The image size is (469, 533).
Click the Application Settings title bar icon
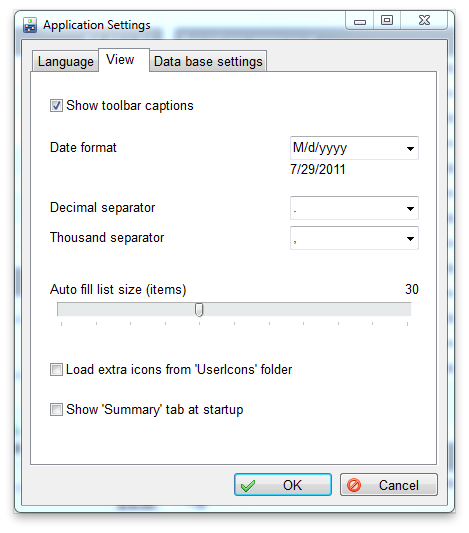30,25
